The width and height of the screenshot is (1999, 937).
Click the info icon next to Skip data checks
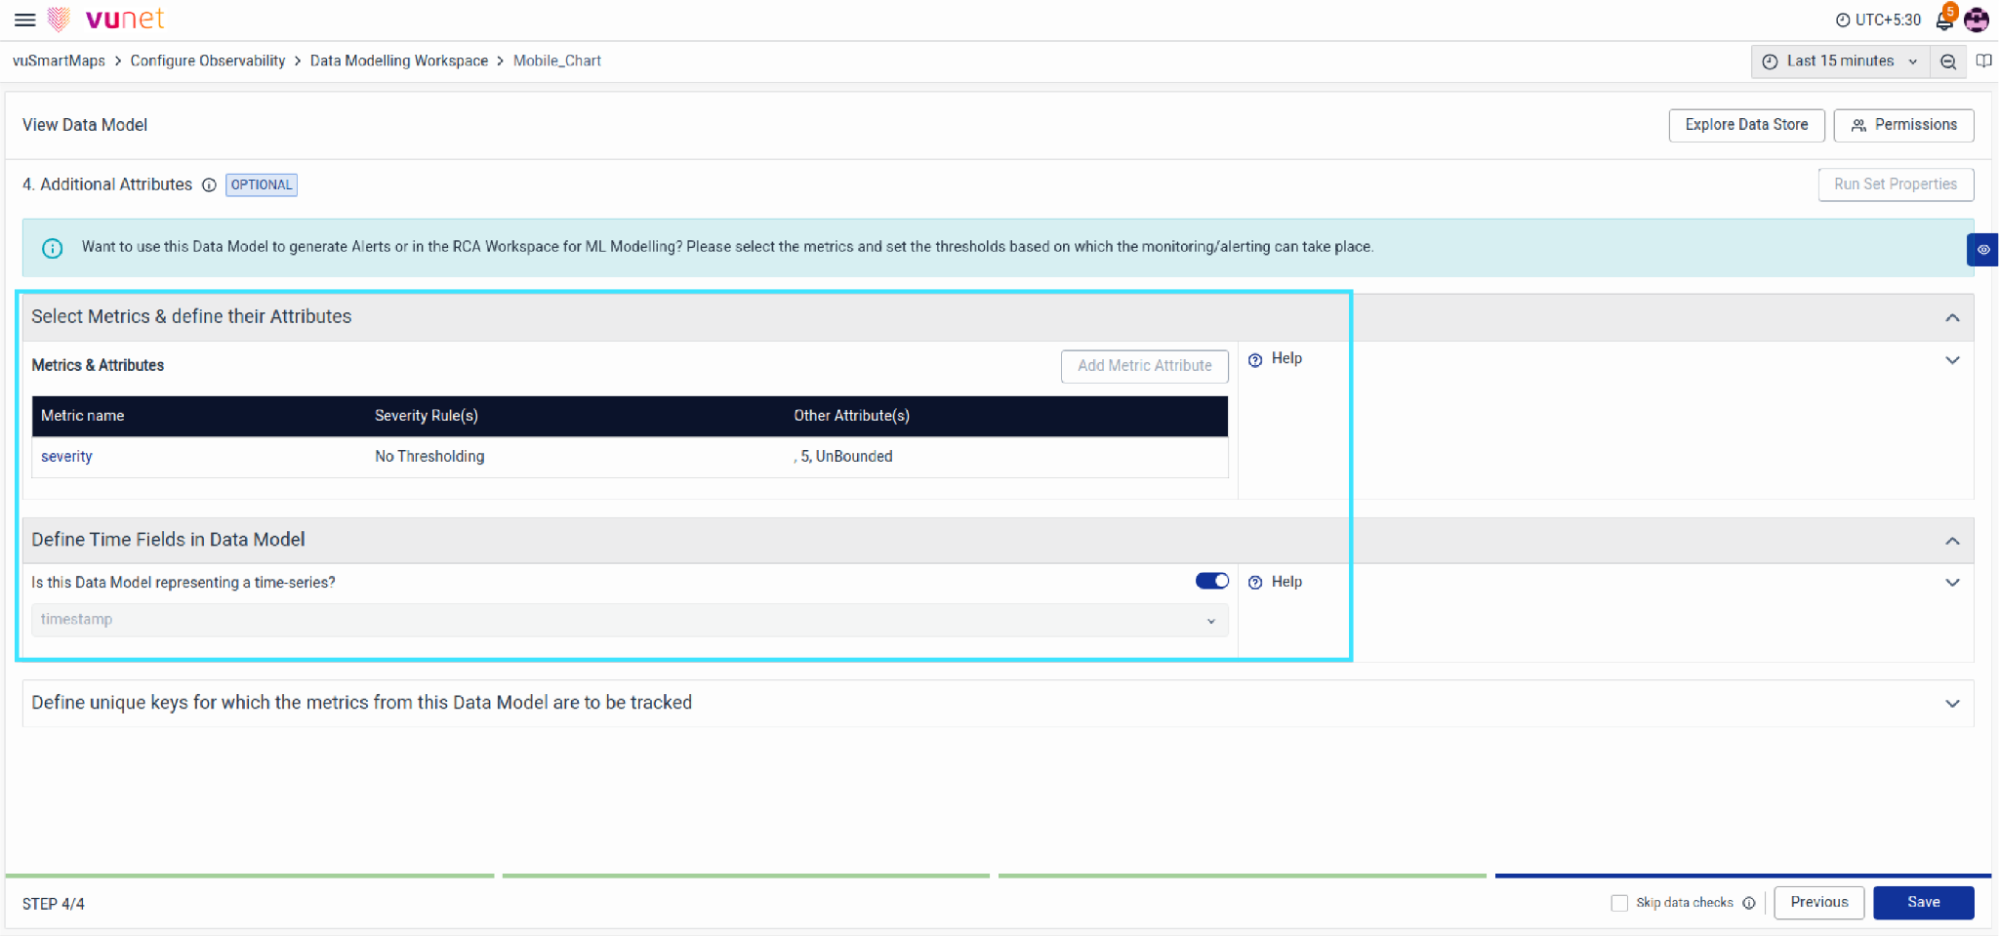[1749, 903]
